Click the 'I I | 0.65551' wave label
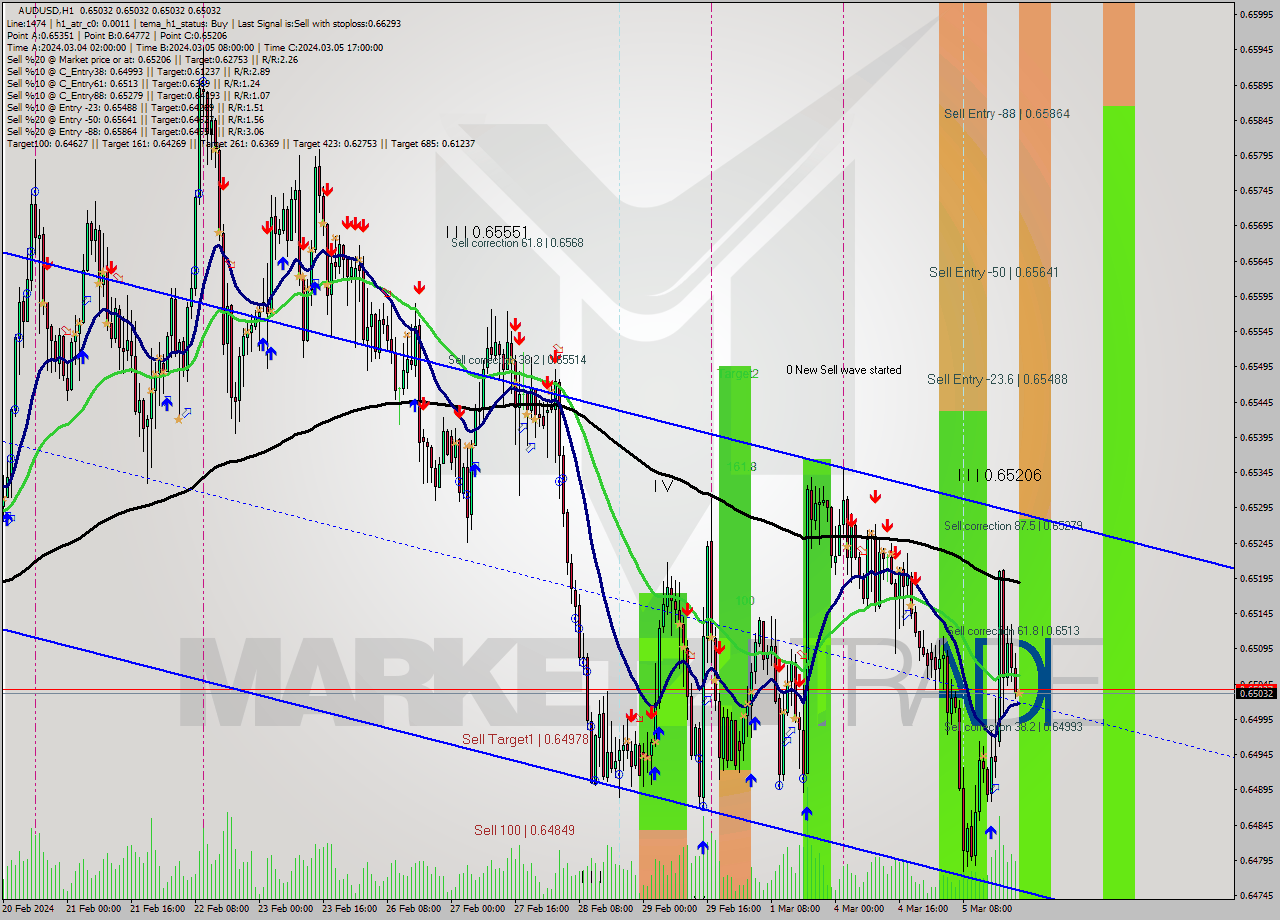 point(487,231)
